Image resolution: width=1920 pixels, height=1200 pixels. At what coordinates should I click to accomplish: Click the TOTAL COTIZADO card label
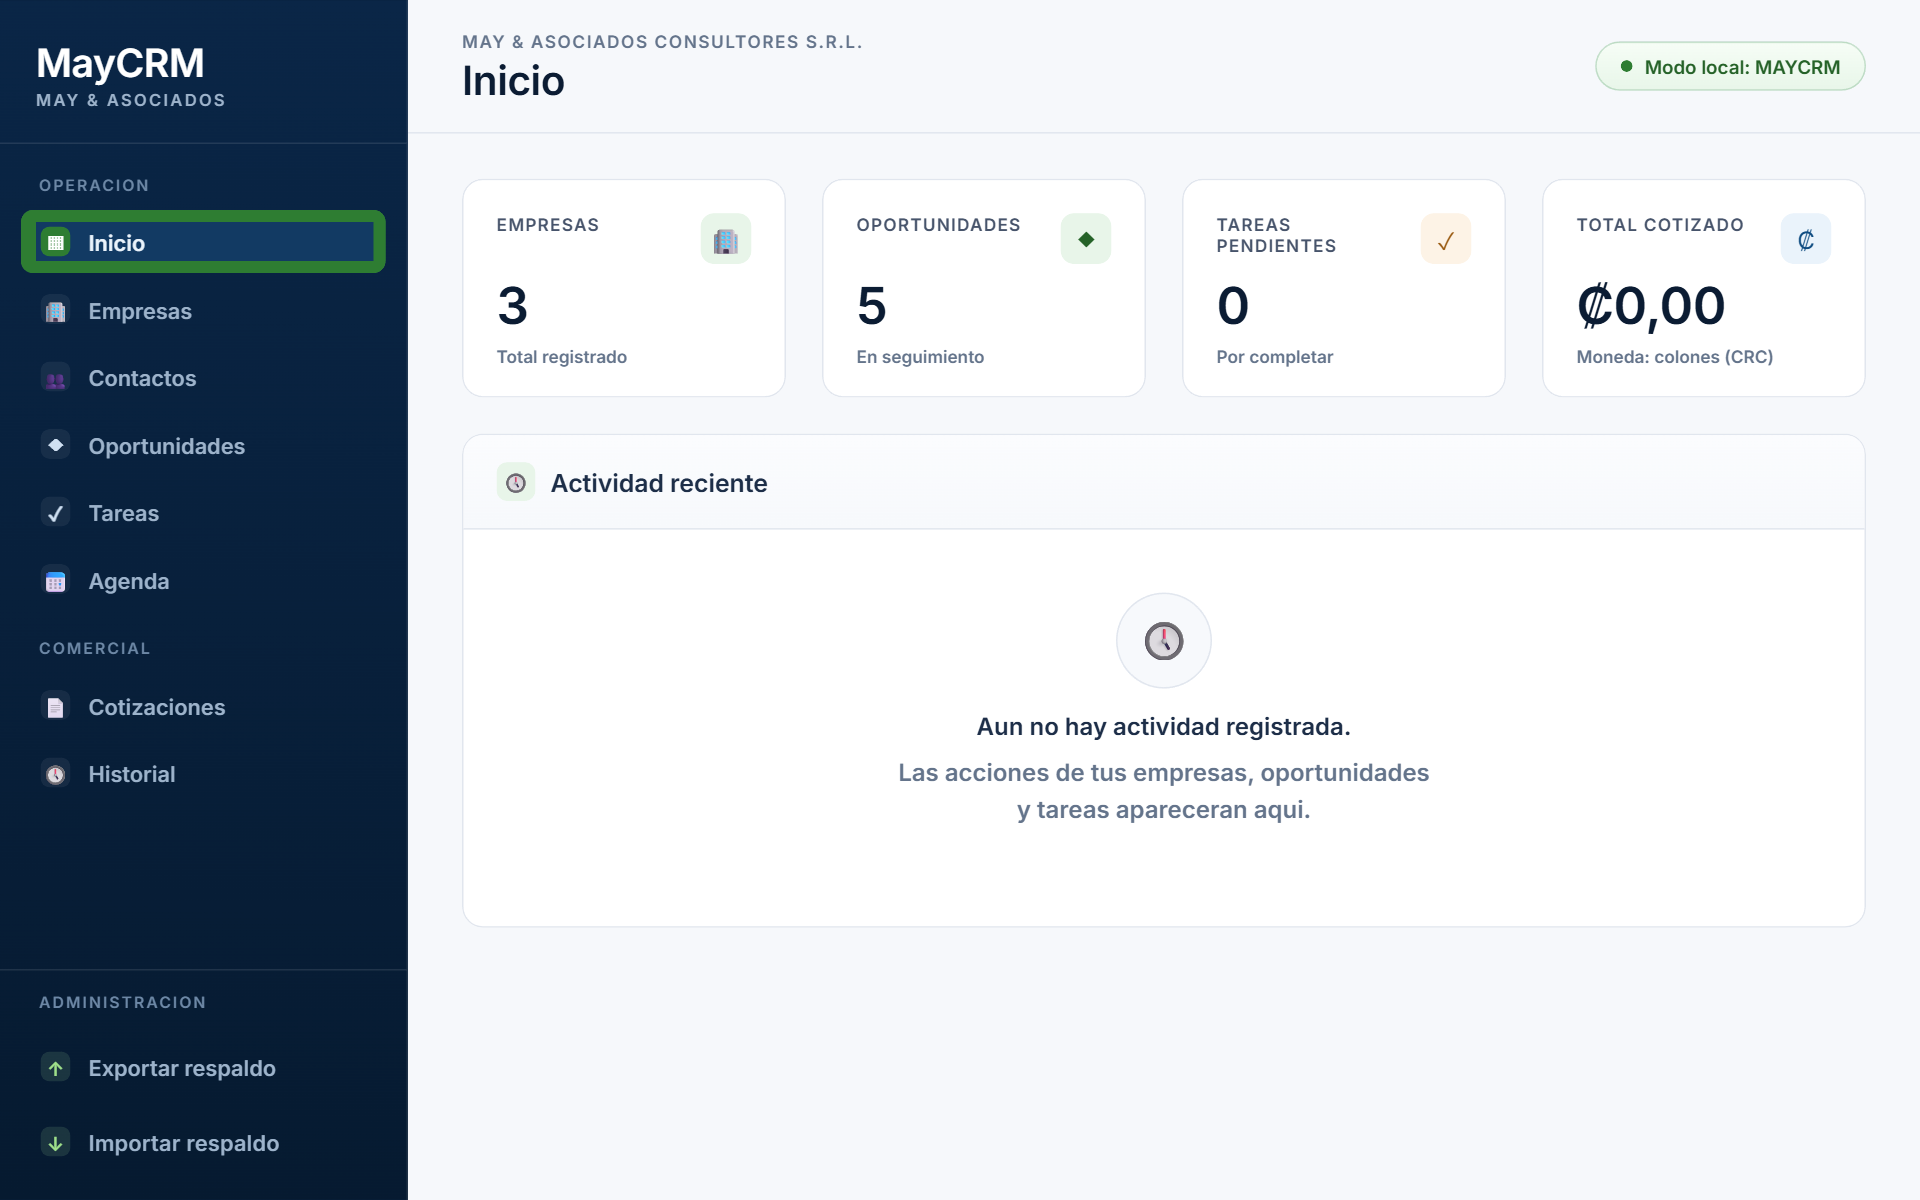[x=1660, y=225]
